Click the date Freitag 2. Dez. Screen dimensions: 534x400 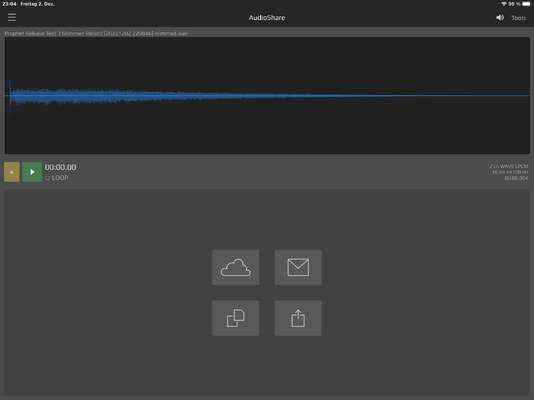pos(37,4)
